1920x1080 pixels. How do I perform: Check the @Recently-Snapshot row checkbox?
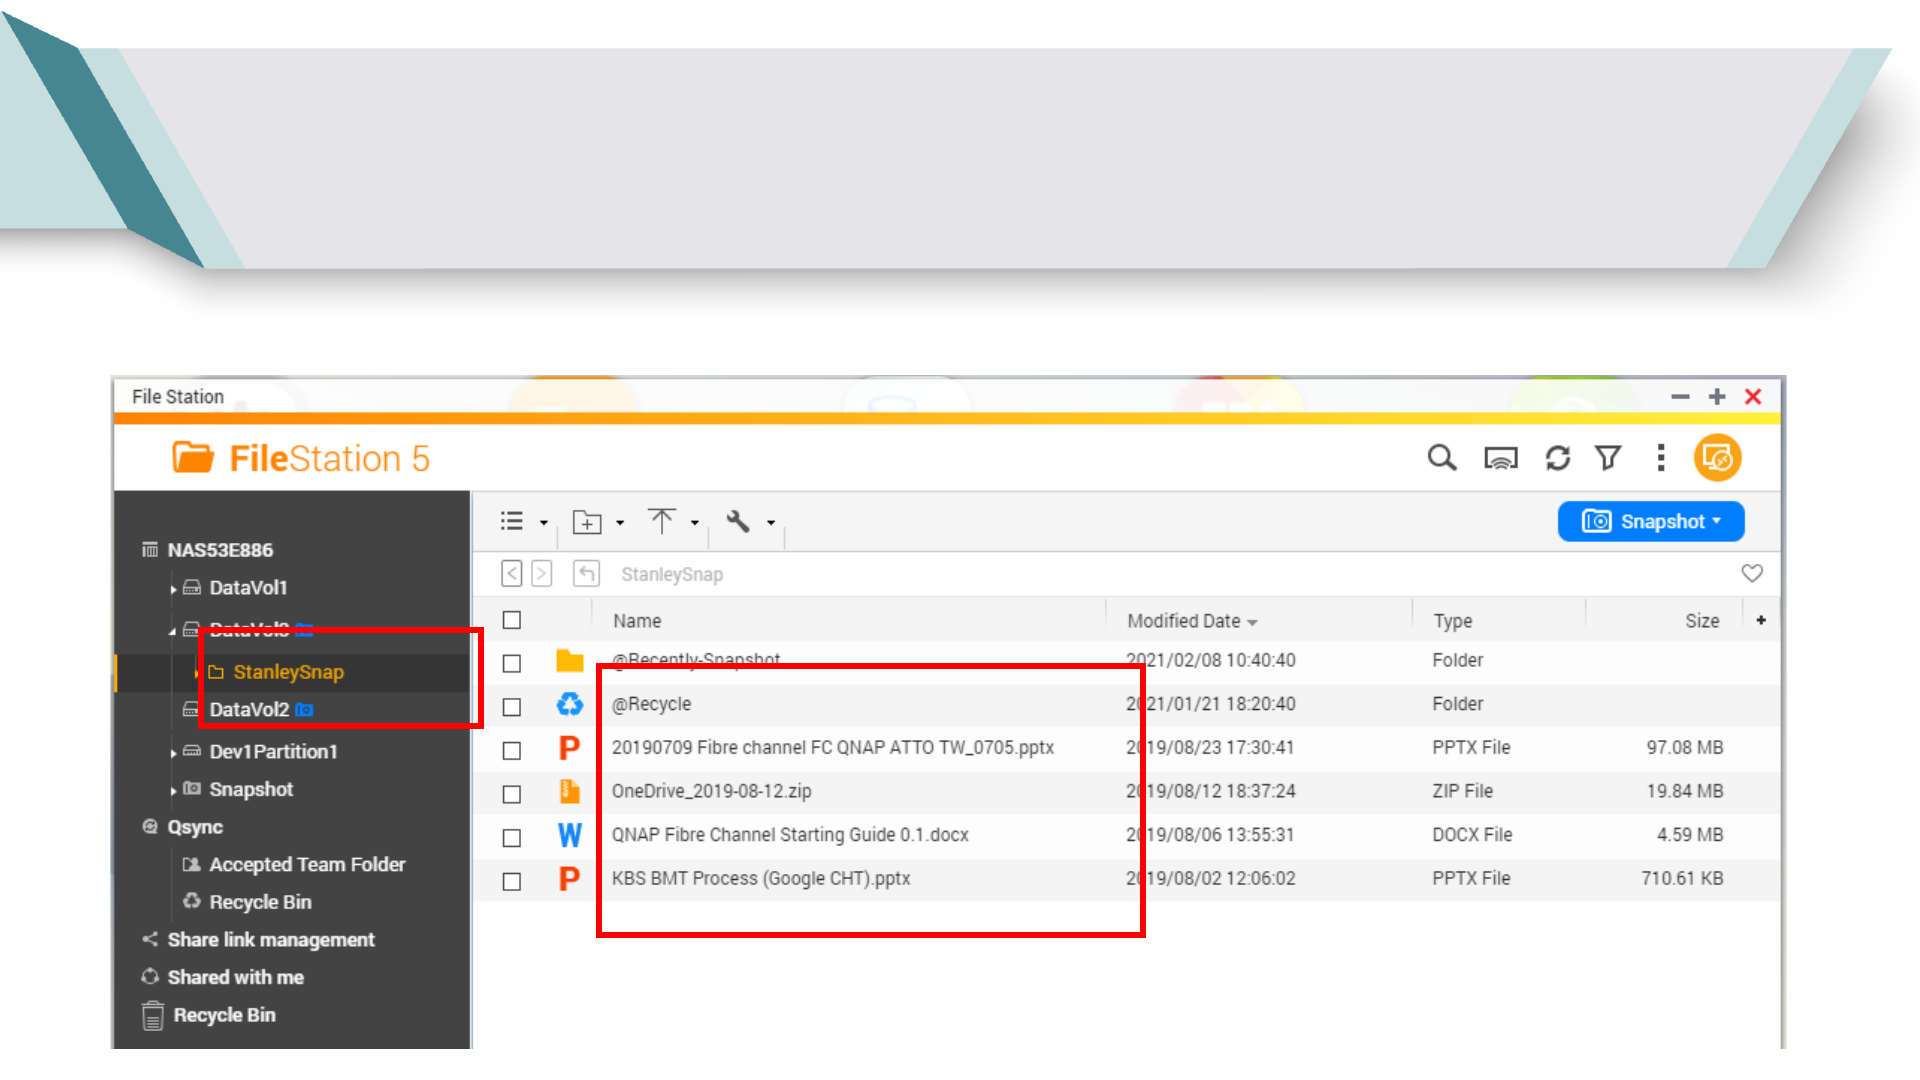click(512, 664)
